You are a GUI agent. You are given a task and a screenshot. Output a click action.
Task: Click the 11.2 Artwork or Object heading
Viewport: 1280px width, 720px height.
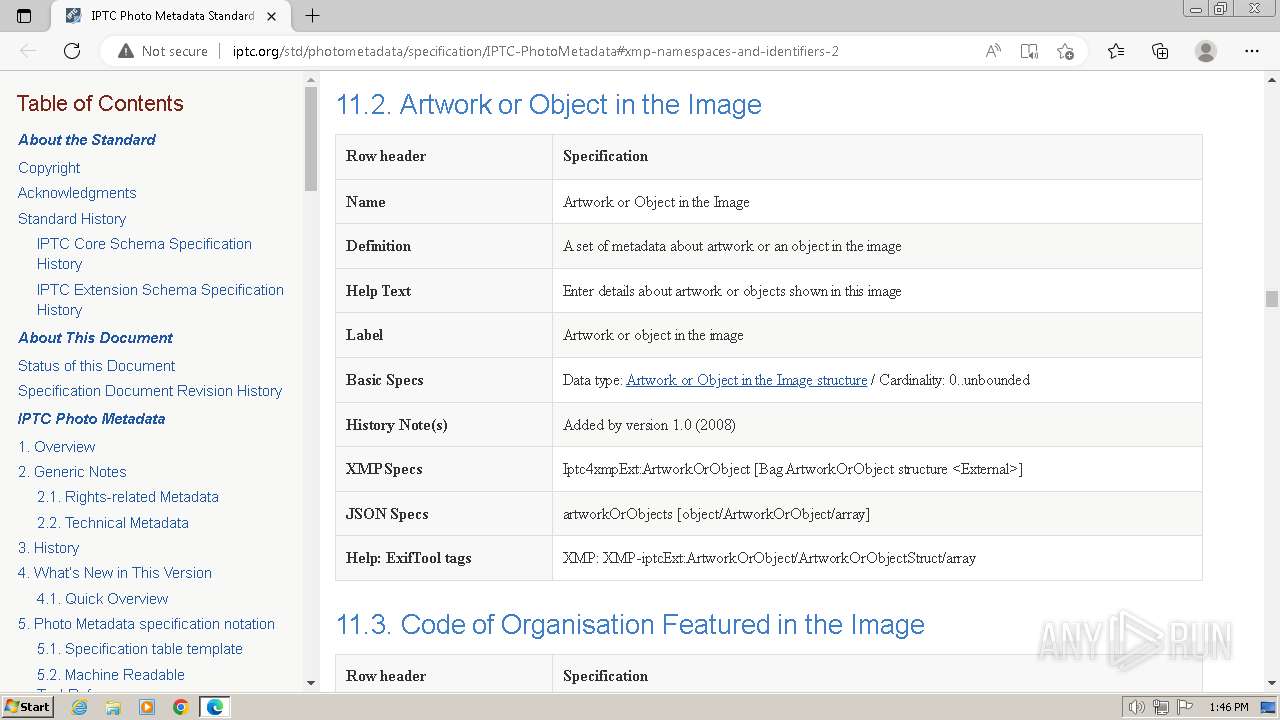pos(548,105)
